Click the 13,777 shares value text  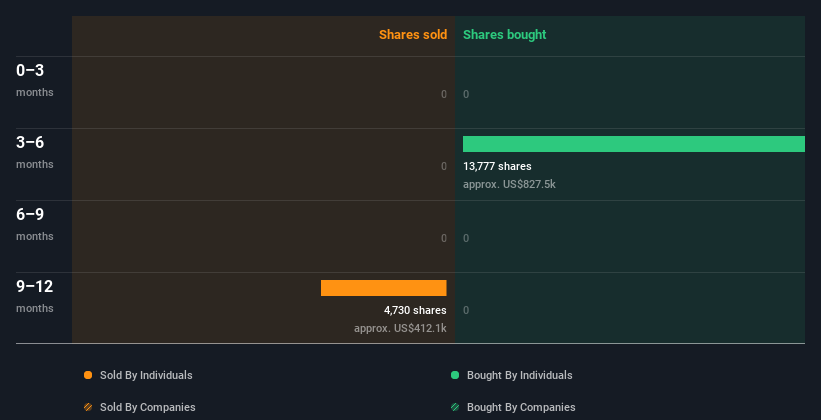[497, 167]
